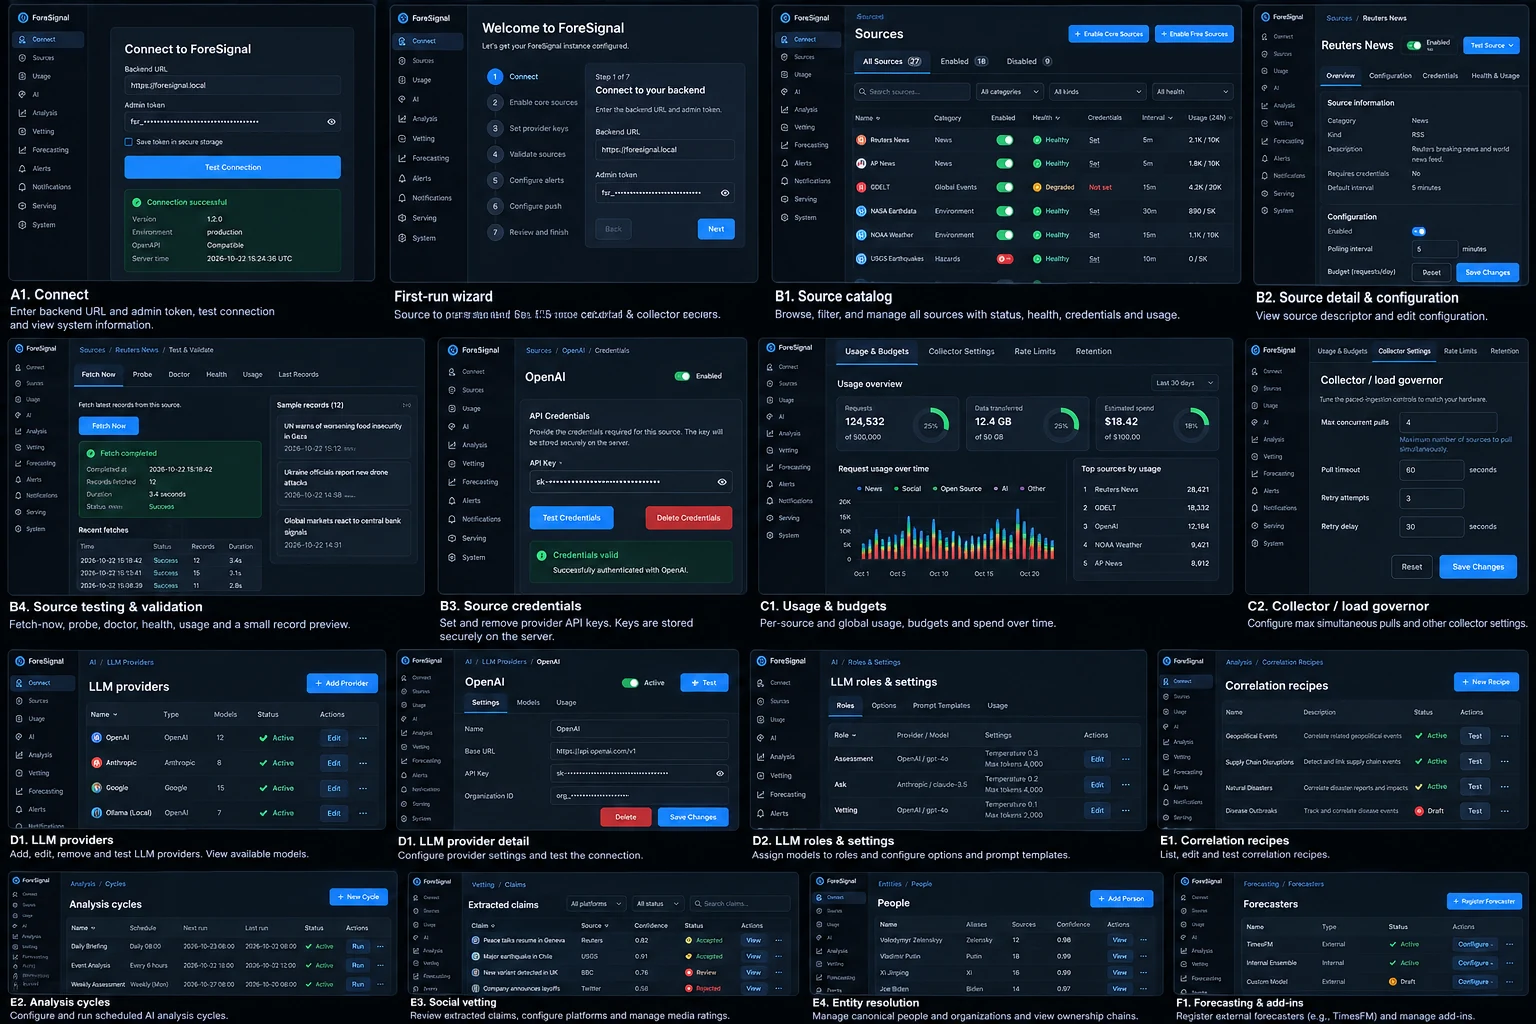This screenshot has height=1024, width=1536.
Task: Enable USGS Earthquakes toggle in Sources table
Action: point(1005,258)
